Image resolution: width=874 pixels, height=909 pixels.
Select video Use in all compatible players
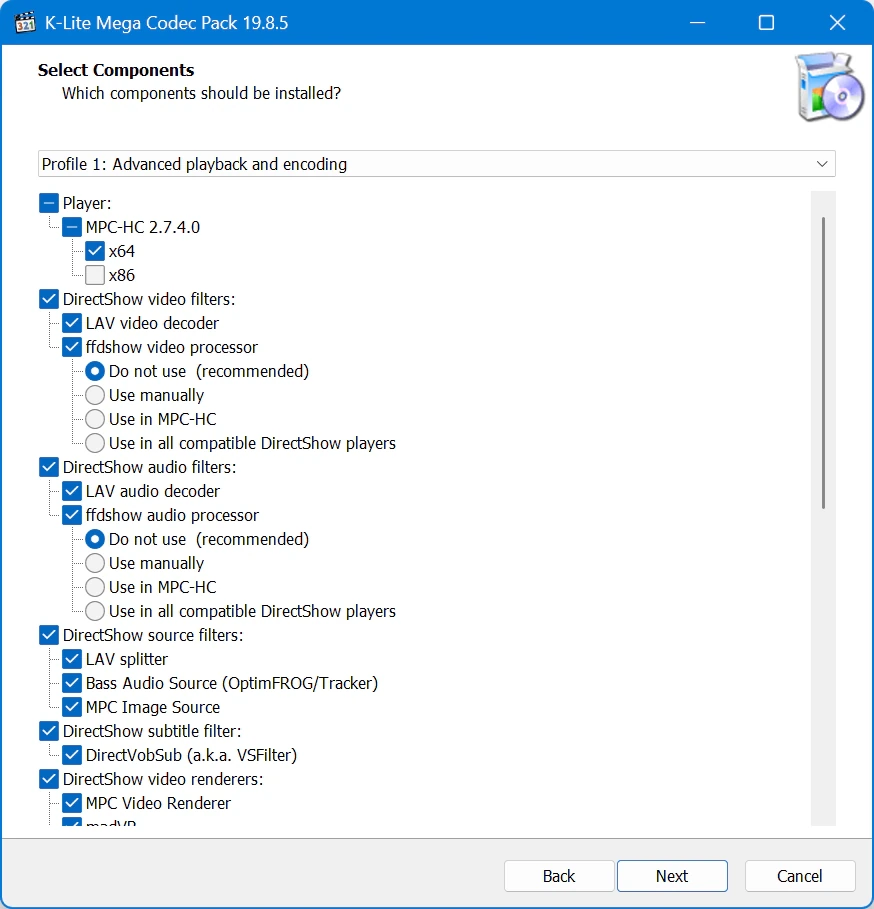coord(95,443)
